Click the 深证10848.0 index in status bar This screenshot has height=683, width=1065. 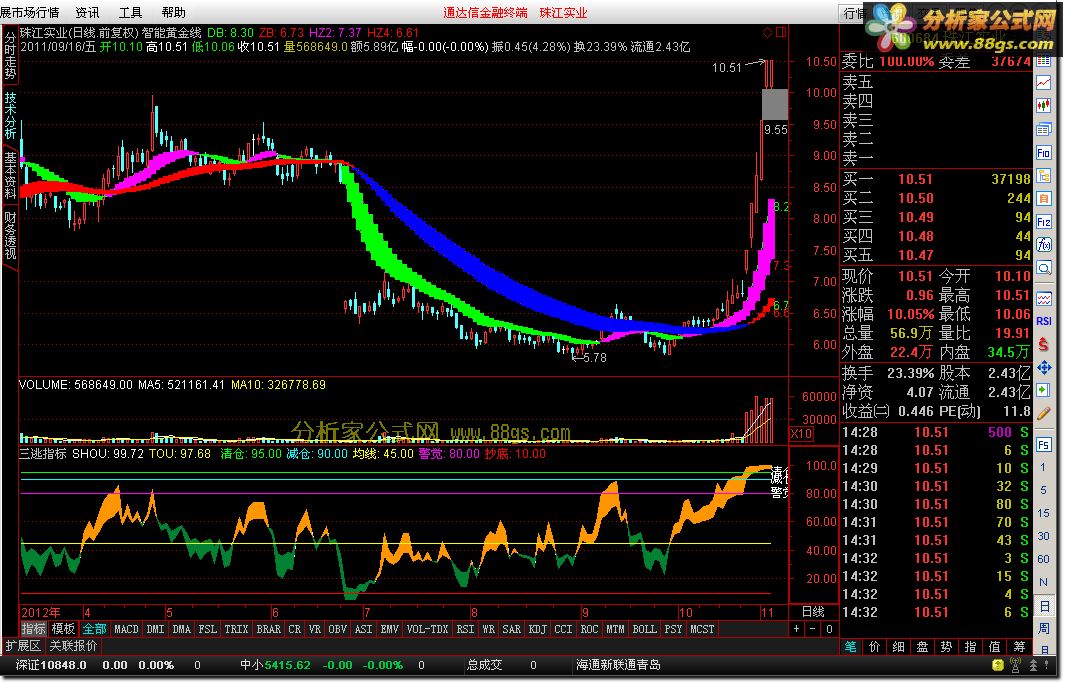click(51, 665)
